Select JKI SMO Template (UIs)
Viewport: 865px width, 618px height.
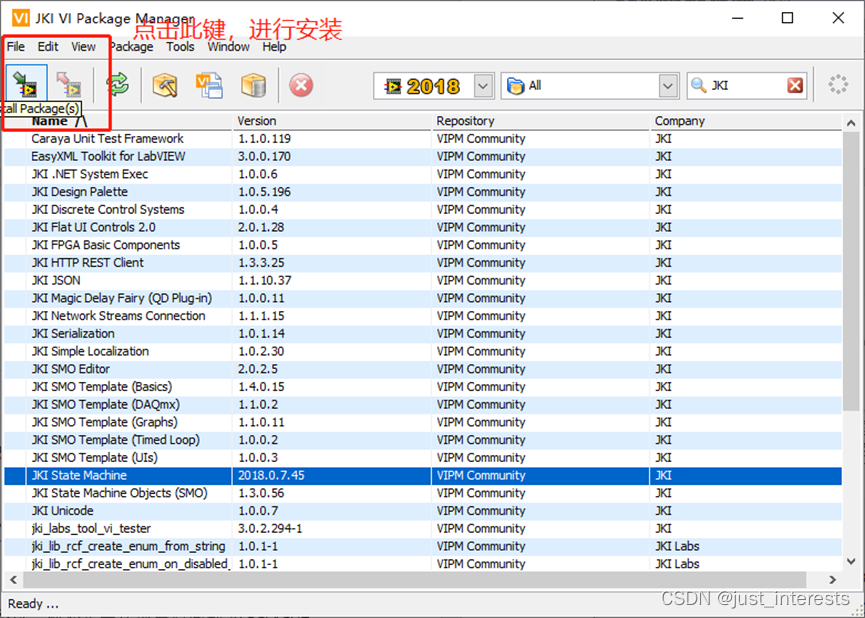(x=423, y=457)
